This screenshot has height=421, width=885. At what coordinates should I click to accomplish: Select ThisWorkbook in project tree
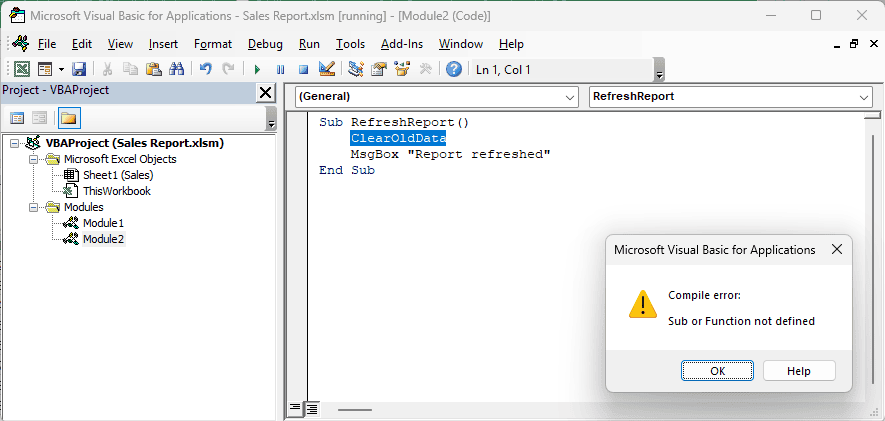[x=117, y=191]
